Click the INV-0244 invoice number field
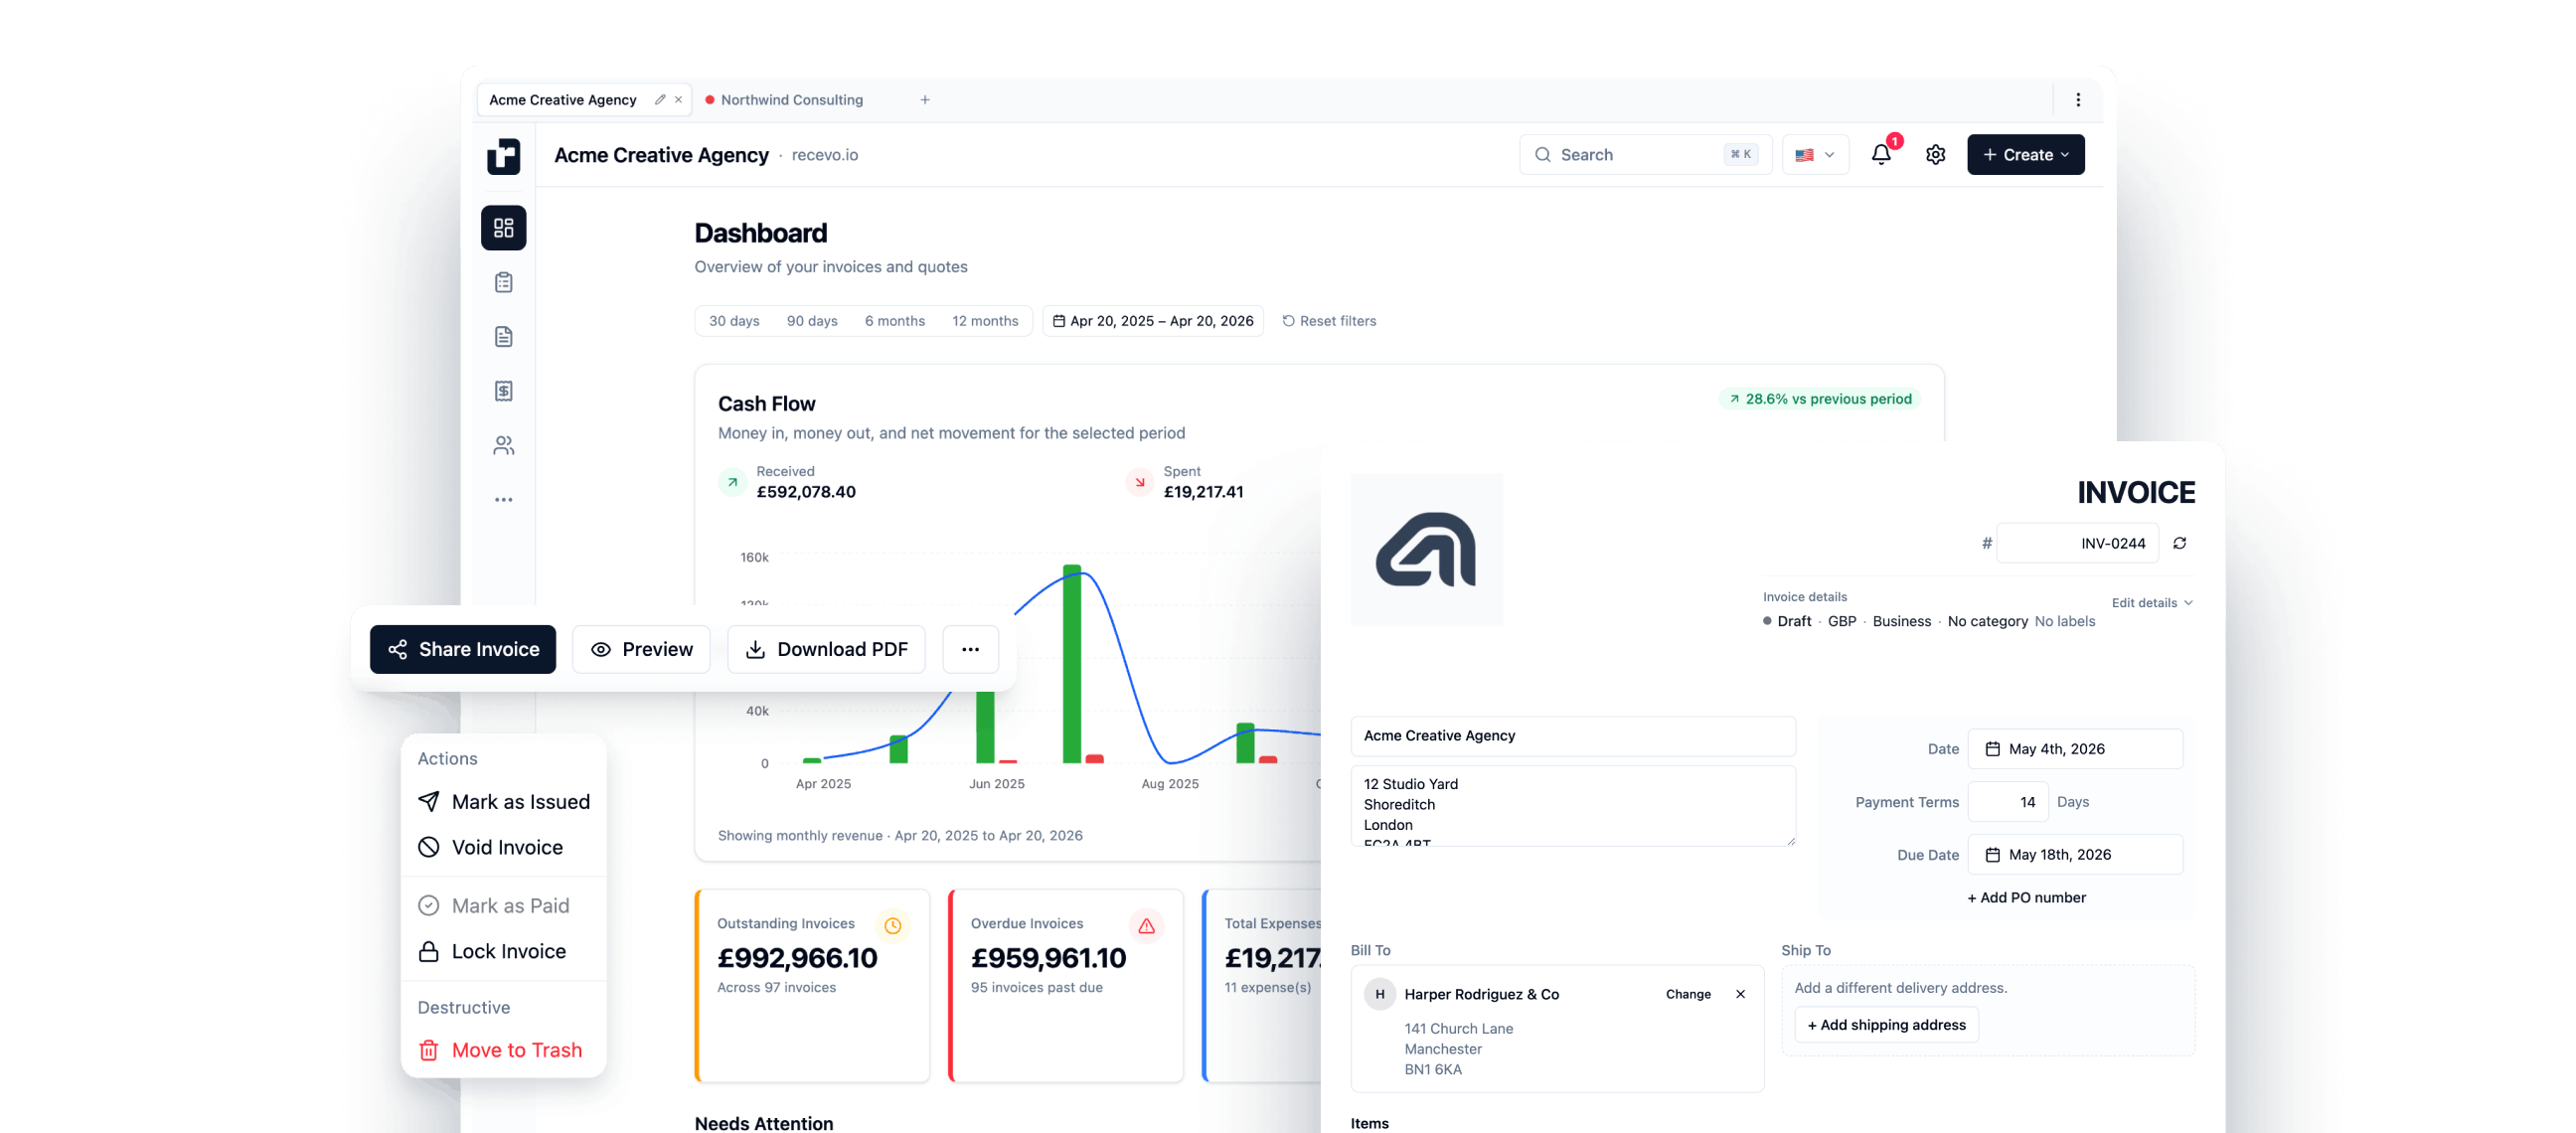This screenshot has width=2576, height=1133. (2076, 543)
